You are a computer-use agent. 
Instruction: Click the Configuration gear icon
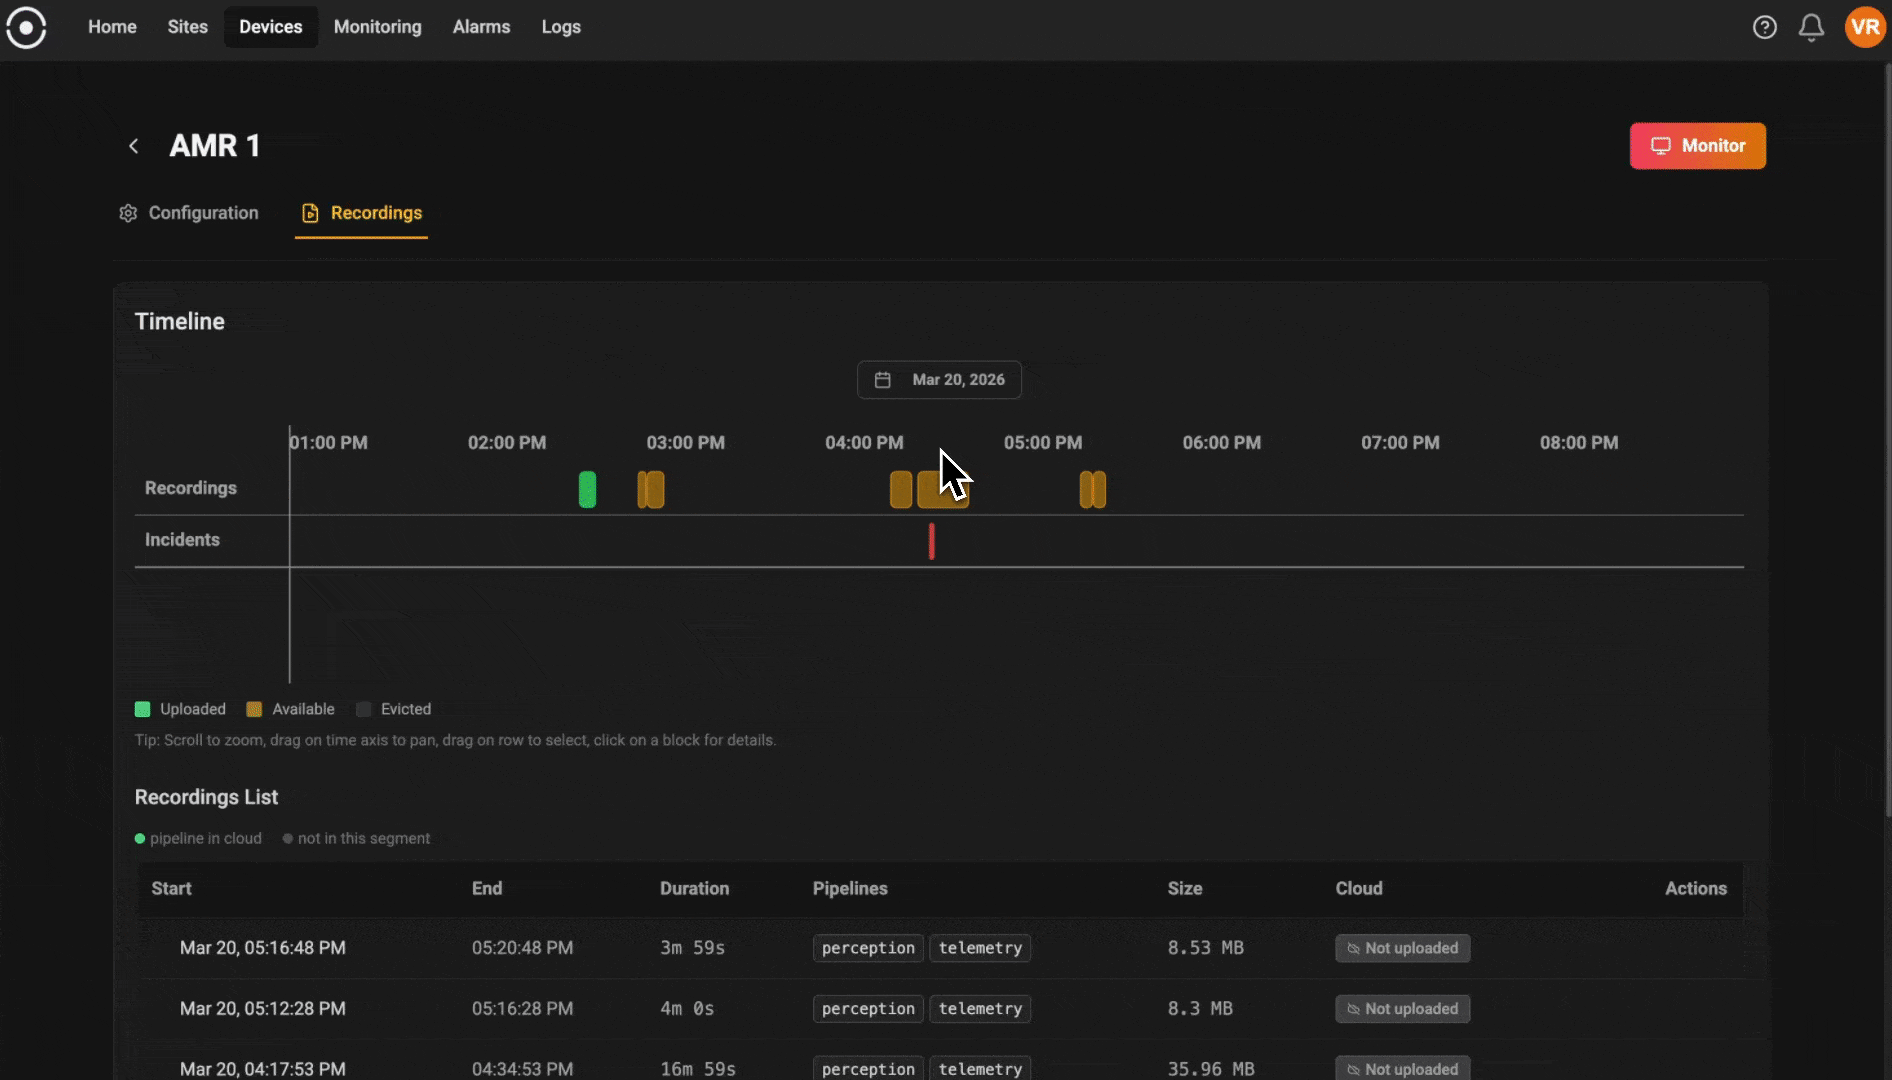(128, 213)
